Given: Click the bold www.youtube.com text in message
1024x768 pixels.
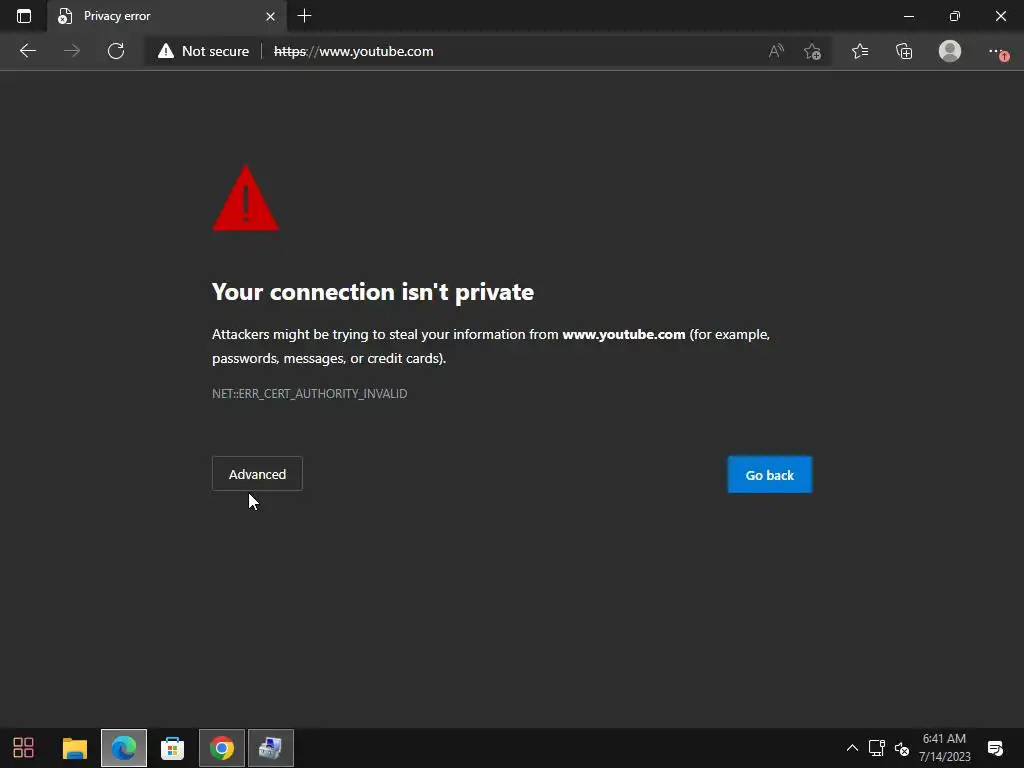Looking at the screenshot, I should (624, 334).
